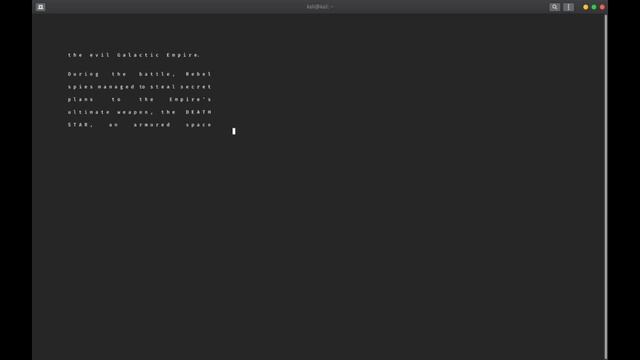
Task: Maximize the terminal with the green button
Action: tap(594, 7)
